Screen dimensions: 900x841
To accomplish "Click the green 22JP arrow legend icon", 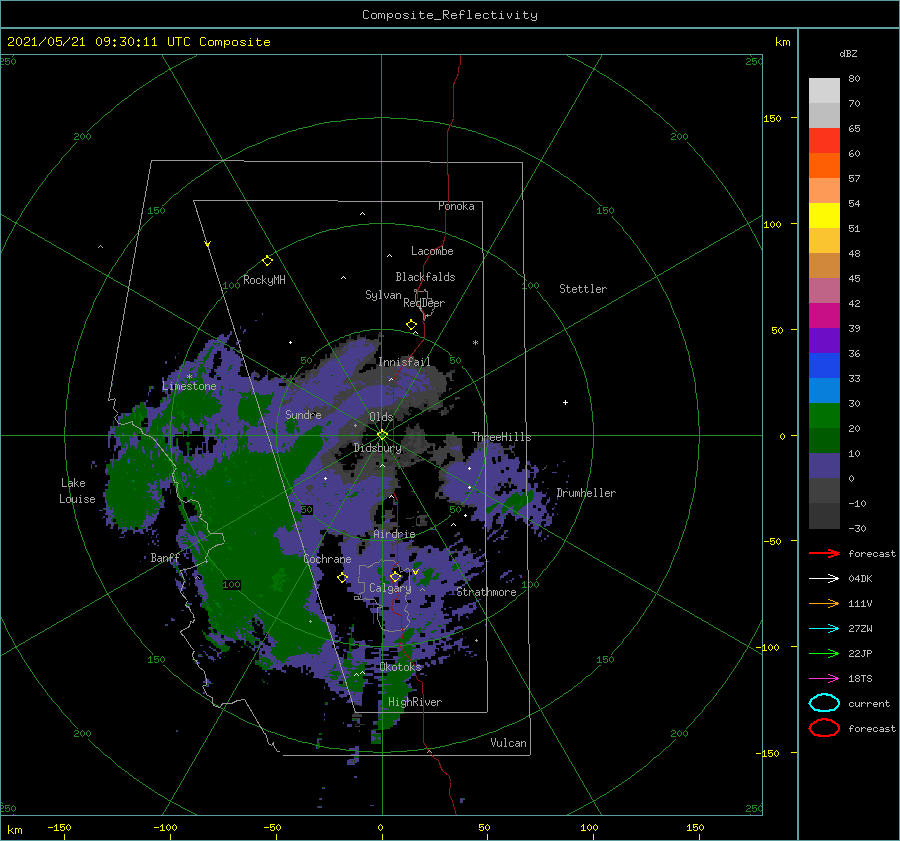I will (x=824, y=653).
